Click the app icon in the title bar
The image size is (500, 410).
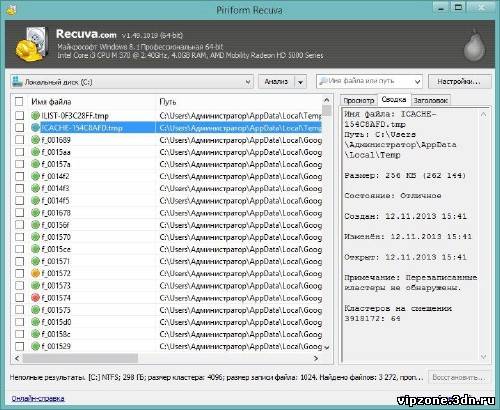[11, 10]
